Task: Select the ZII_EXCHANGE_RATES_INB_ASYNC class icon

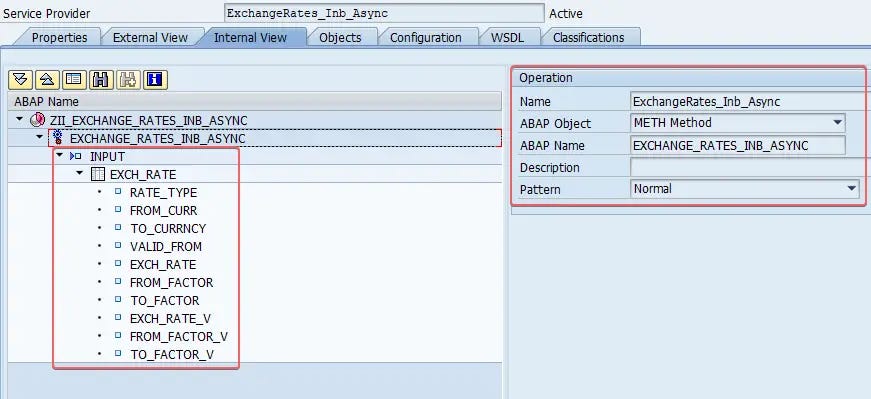Action: [37, 120]
